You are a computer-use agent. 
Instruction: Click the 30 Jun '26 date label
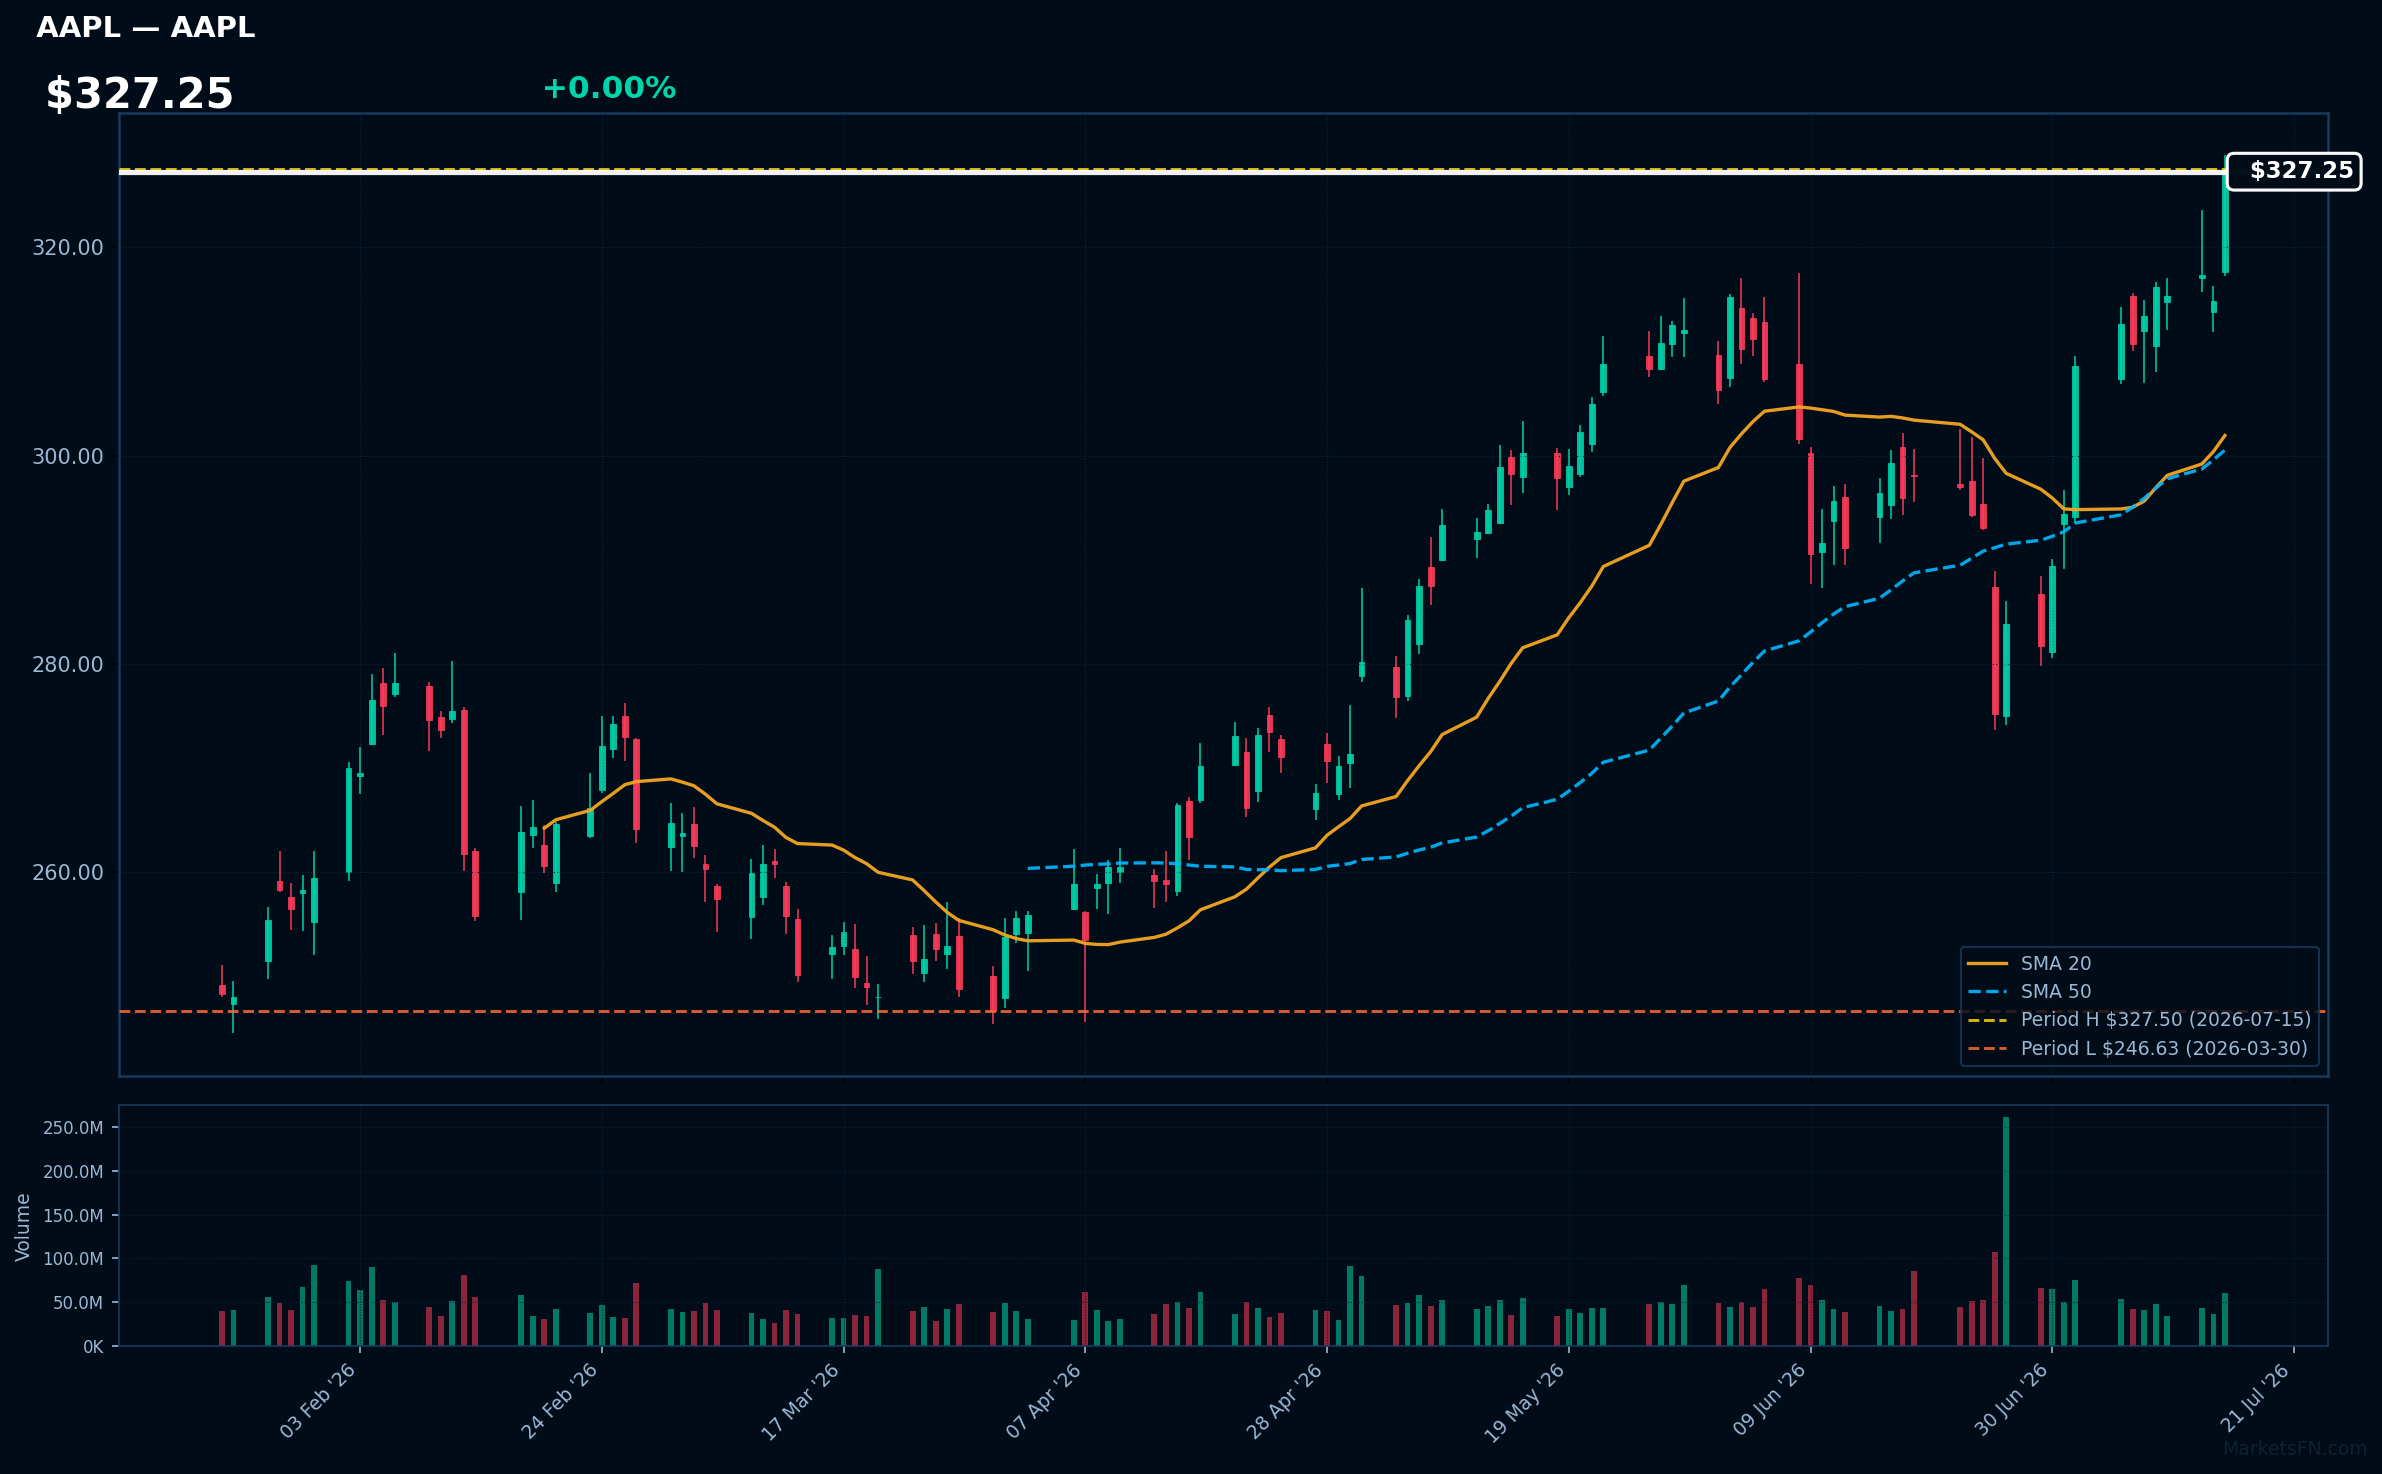click(2011, 1401)
